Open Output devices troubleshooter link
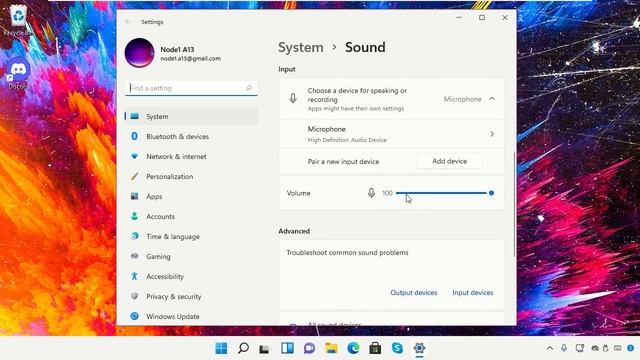The height and width of the screenshot is (360, 640). [413, 293]
